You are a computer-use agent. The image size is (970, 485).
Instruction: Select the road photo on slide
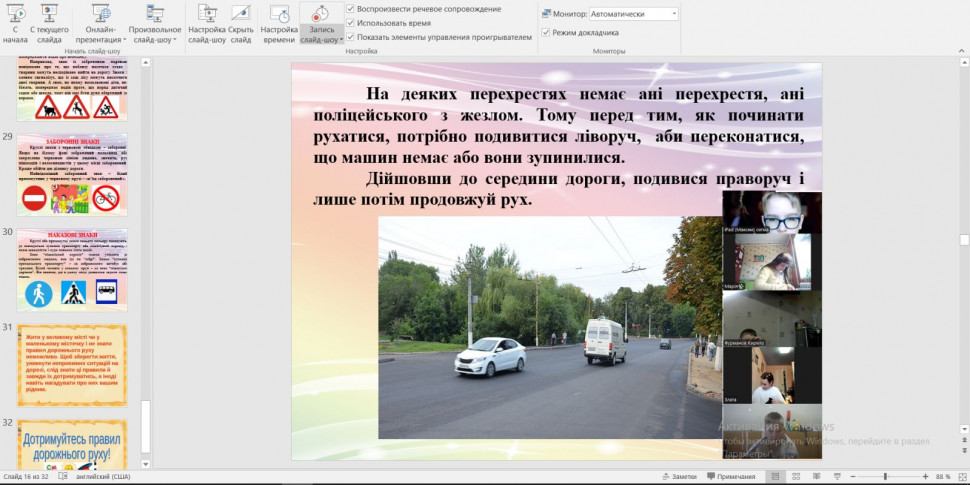click(x=550, y=327)
